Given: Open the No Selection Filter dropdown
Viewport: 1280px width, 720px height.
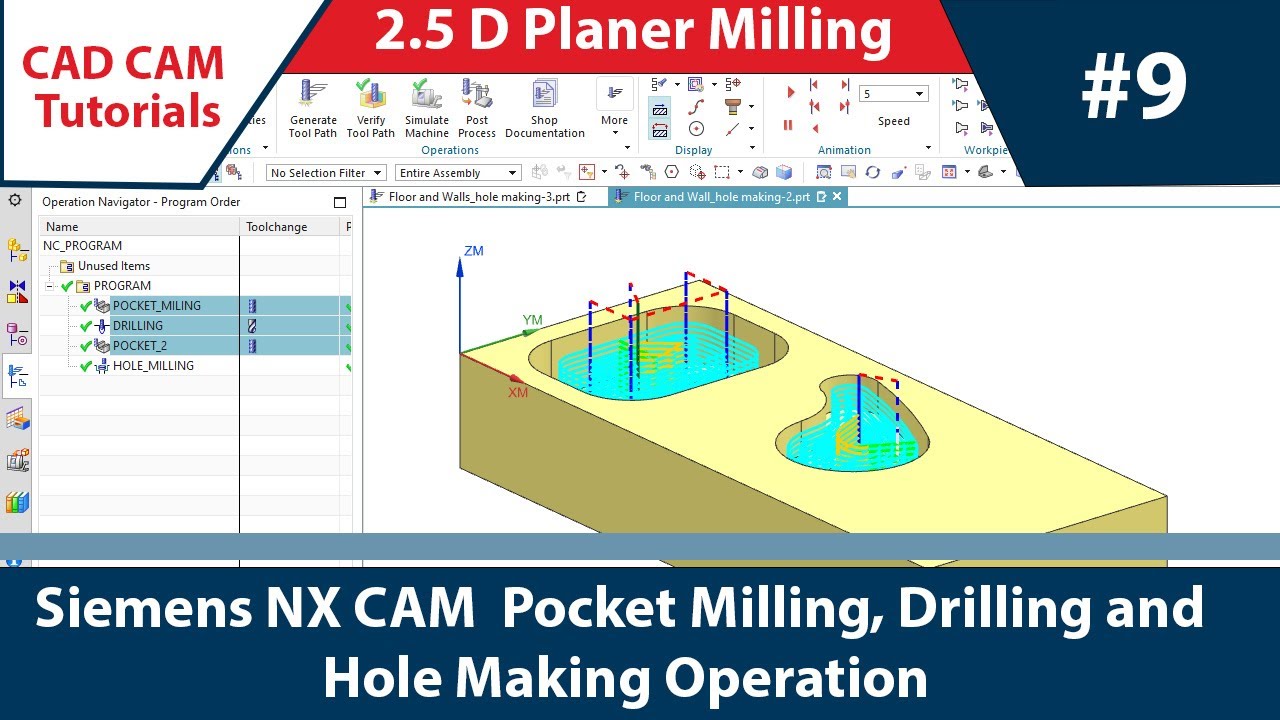Looking at the screenshot, I should click(326, 173).
